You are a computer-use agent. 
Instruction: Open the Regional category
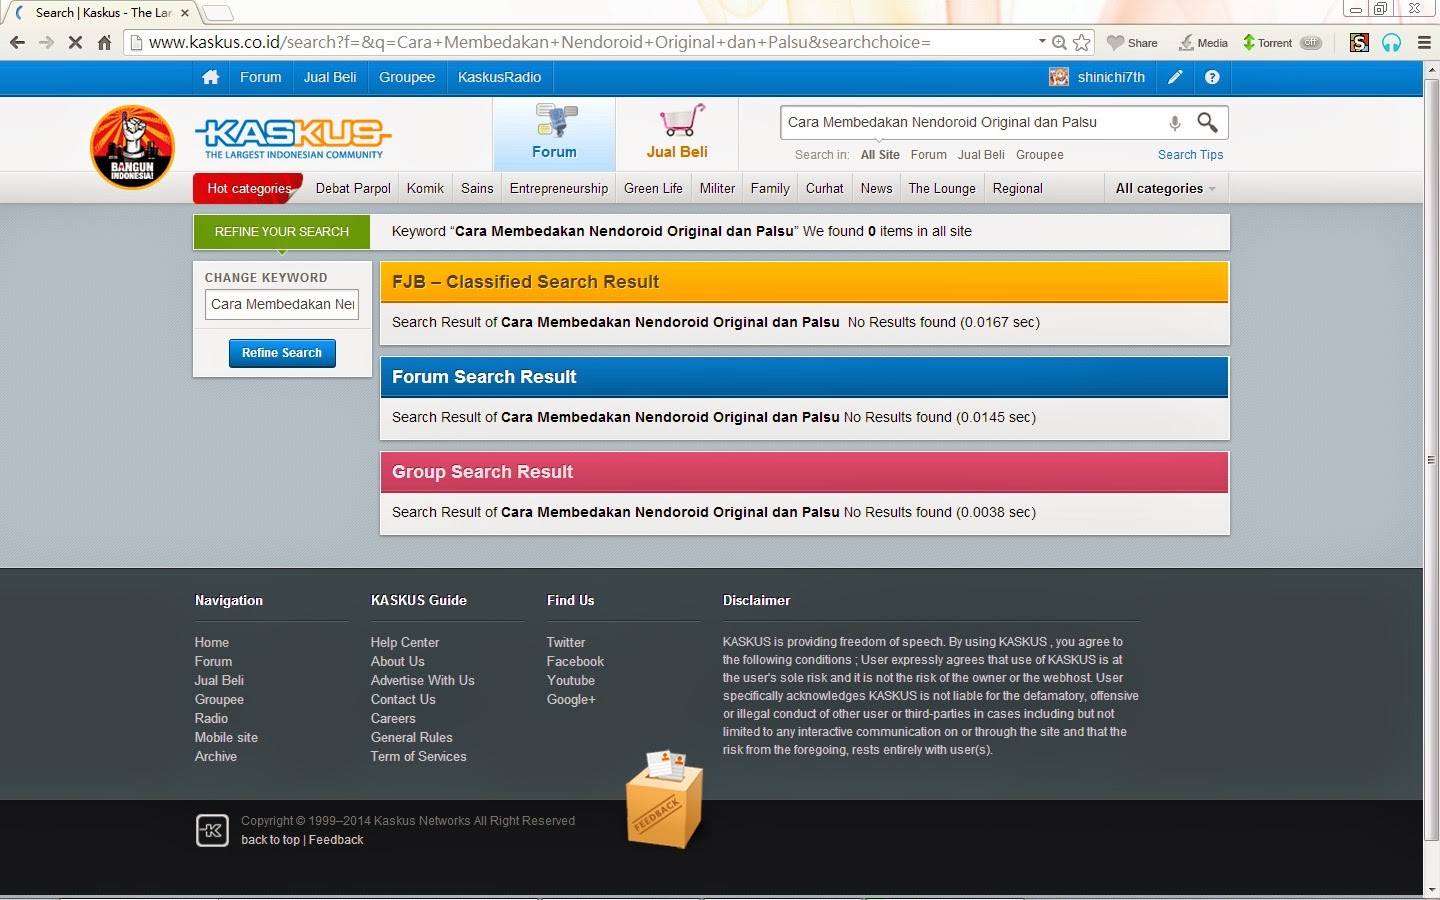coord(1018,188)
